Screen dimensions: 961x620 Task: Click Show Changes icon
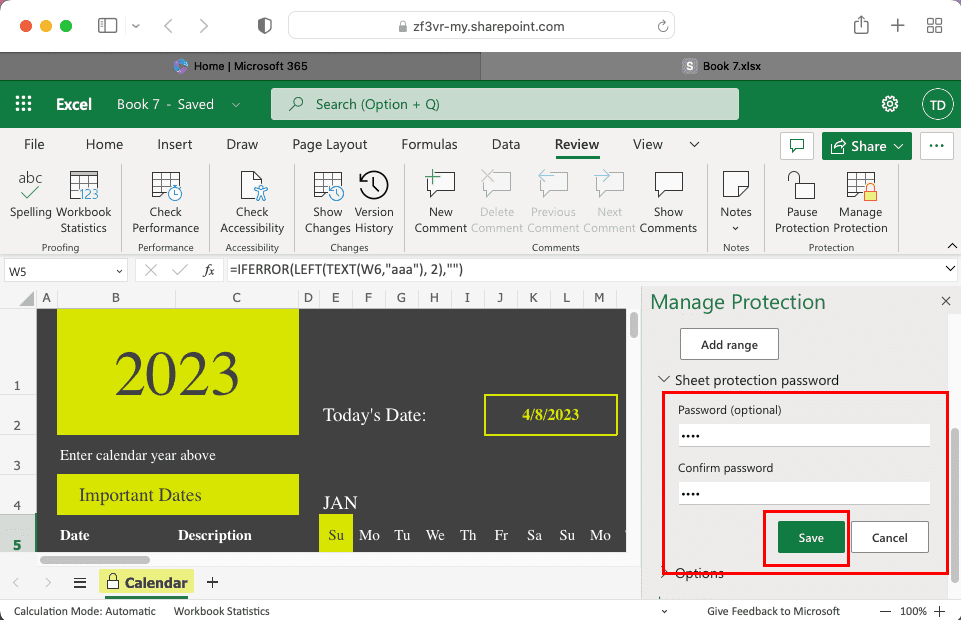[x=328, y=194]
